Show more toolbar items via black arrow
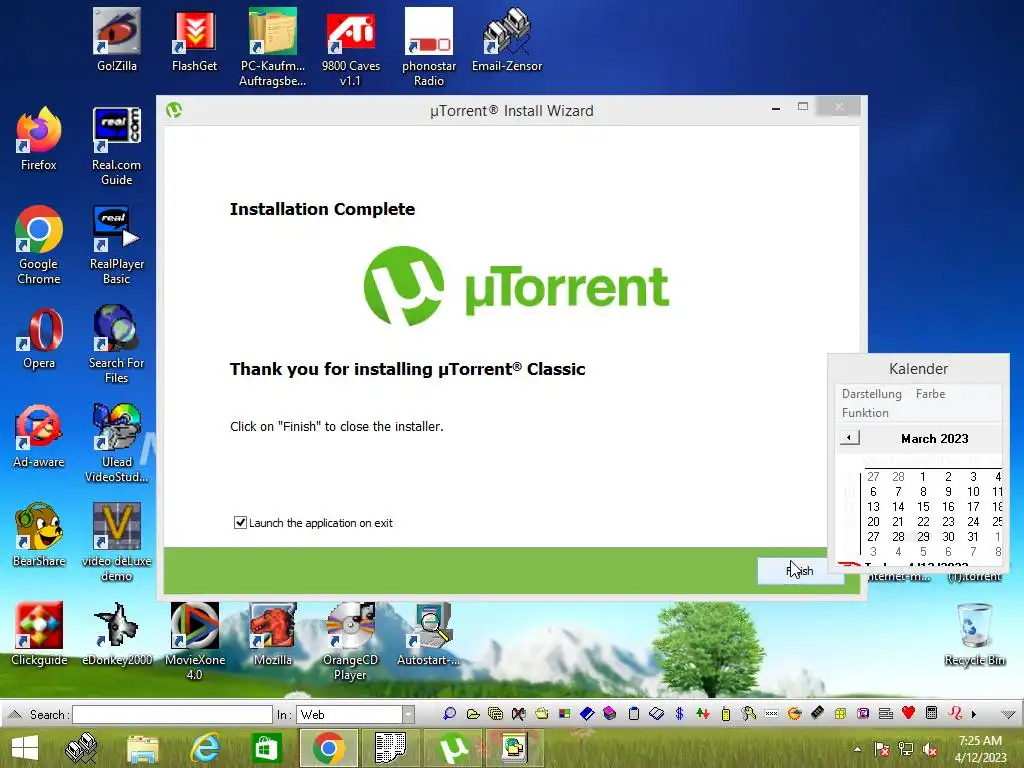 click(x=974, y=714)
